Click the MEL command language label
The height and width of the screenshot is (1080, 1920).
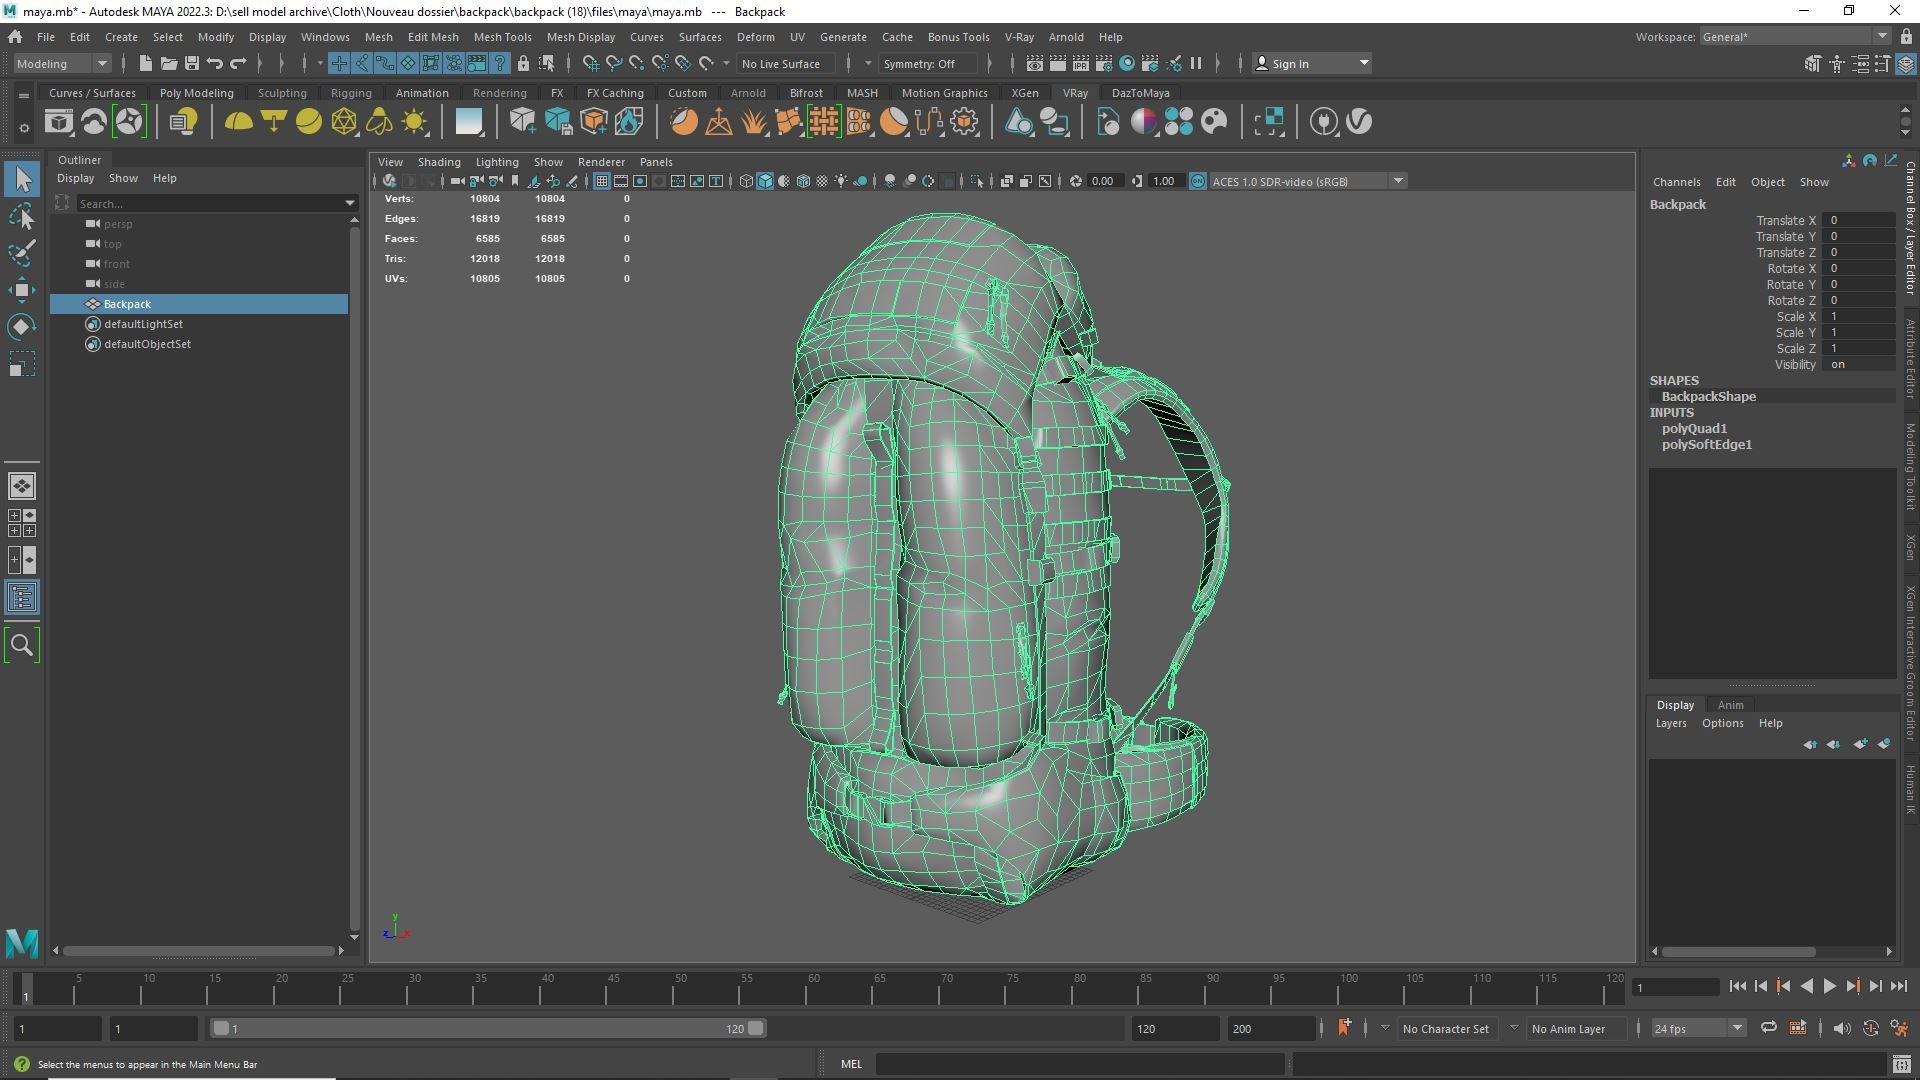coord(851,1064)
